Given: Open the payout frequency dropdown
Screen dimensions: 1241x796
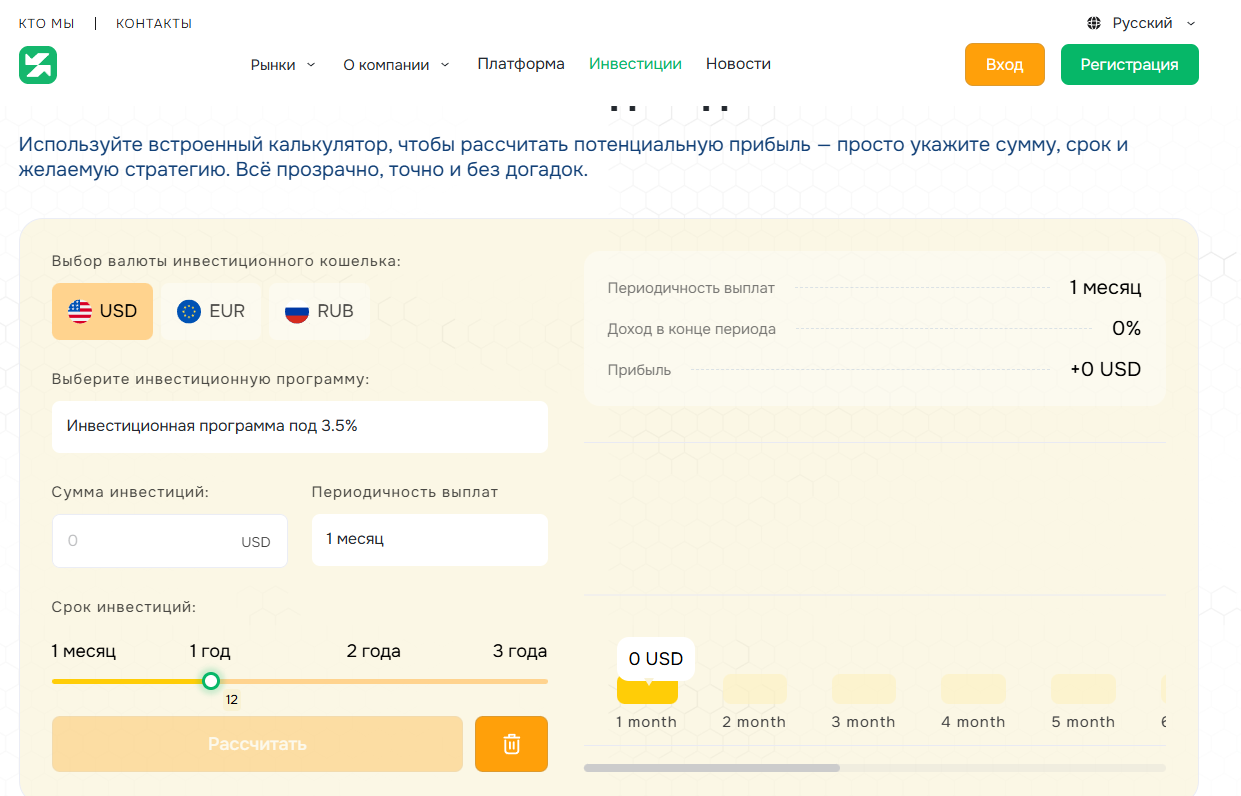Looking at the screenshot, I should pos(429,539).
